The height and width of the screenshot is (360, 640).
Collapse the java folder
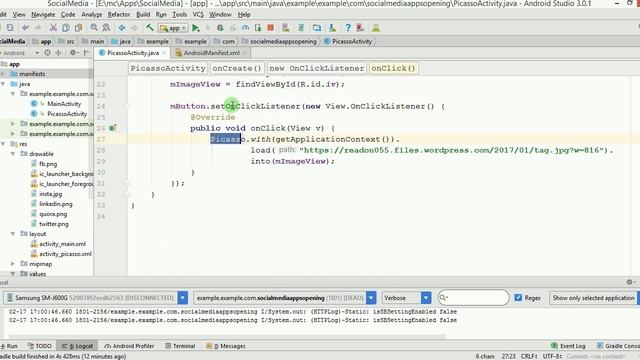(x=3, y=84)
